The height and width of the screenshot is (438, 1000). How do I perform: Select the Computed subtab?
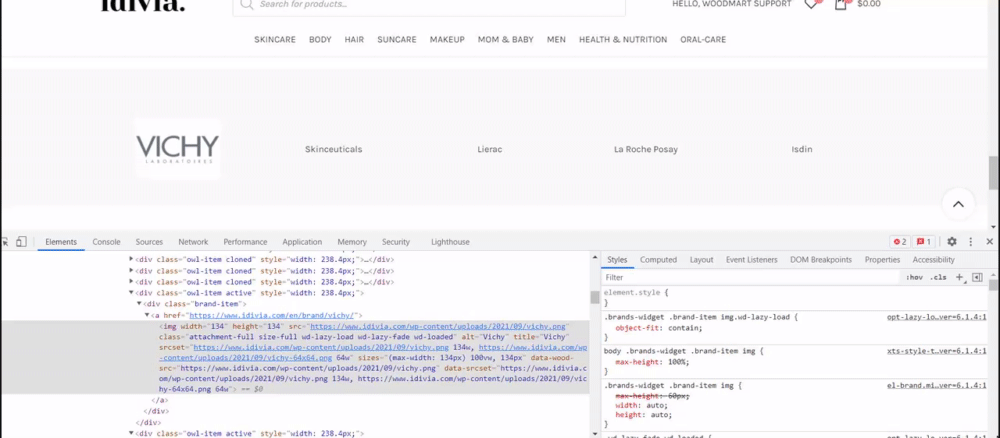coord(658,259)
